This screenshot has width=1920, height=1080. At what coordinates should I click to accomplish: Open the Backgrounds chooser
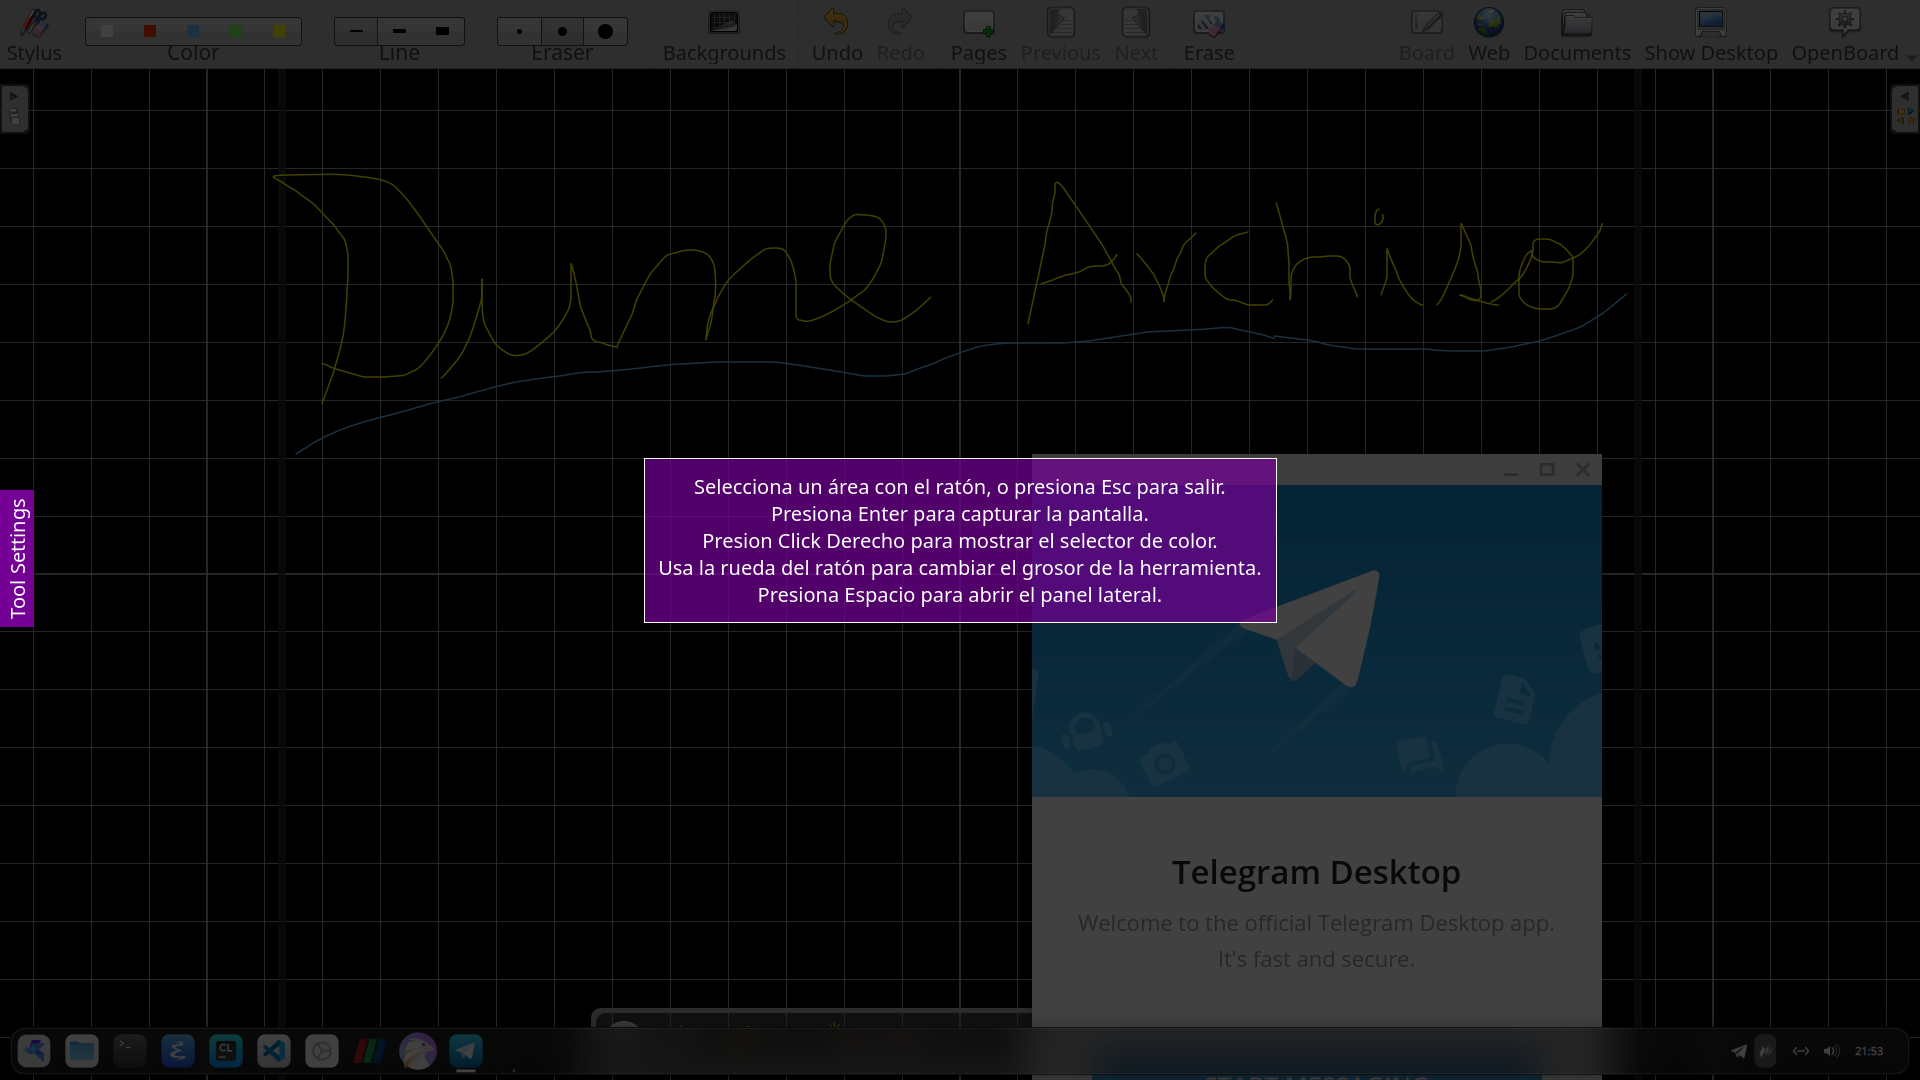coord(724,34)
